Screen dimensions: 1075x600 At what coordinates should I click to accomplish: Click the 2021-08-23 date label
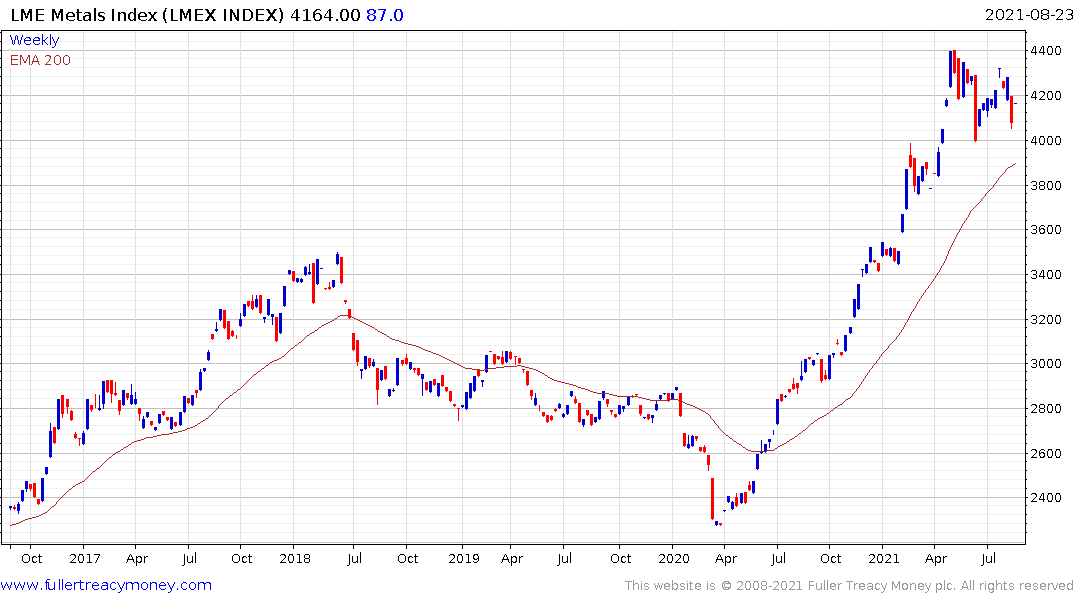(x=1028, y=15)
